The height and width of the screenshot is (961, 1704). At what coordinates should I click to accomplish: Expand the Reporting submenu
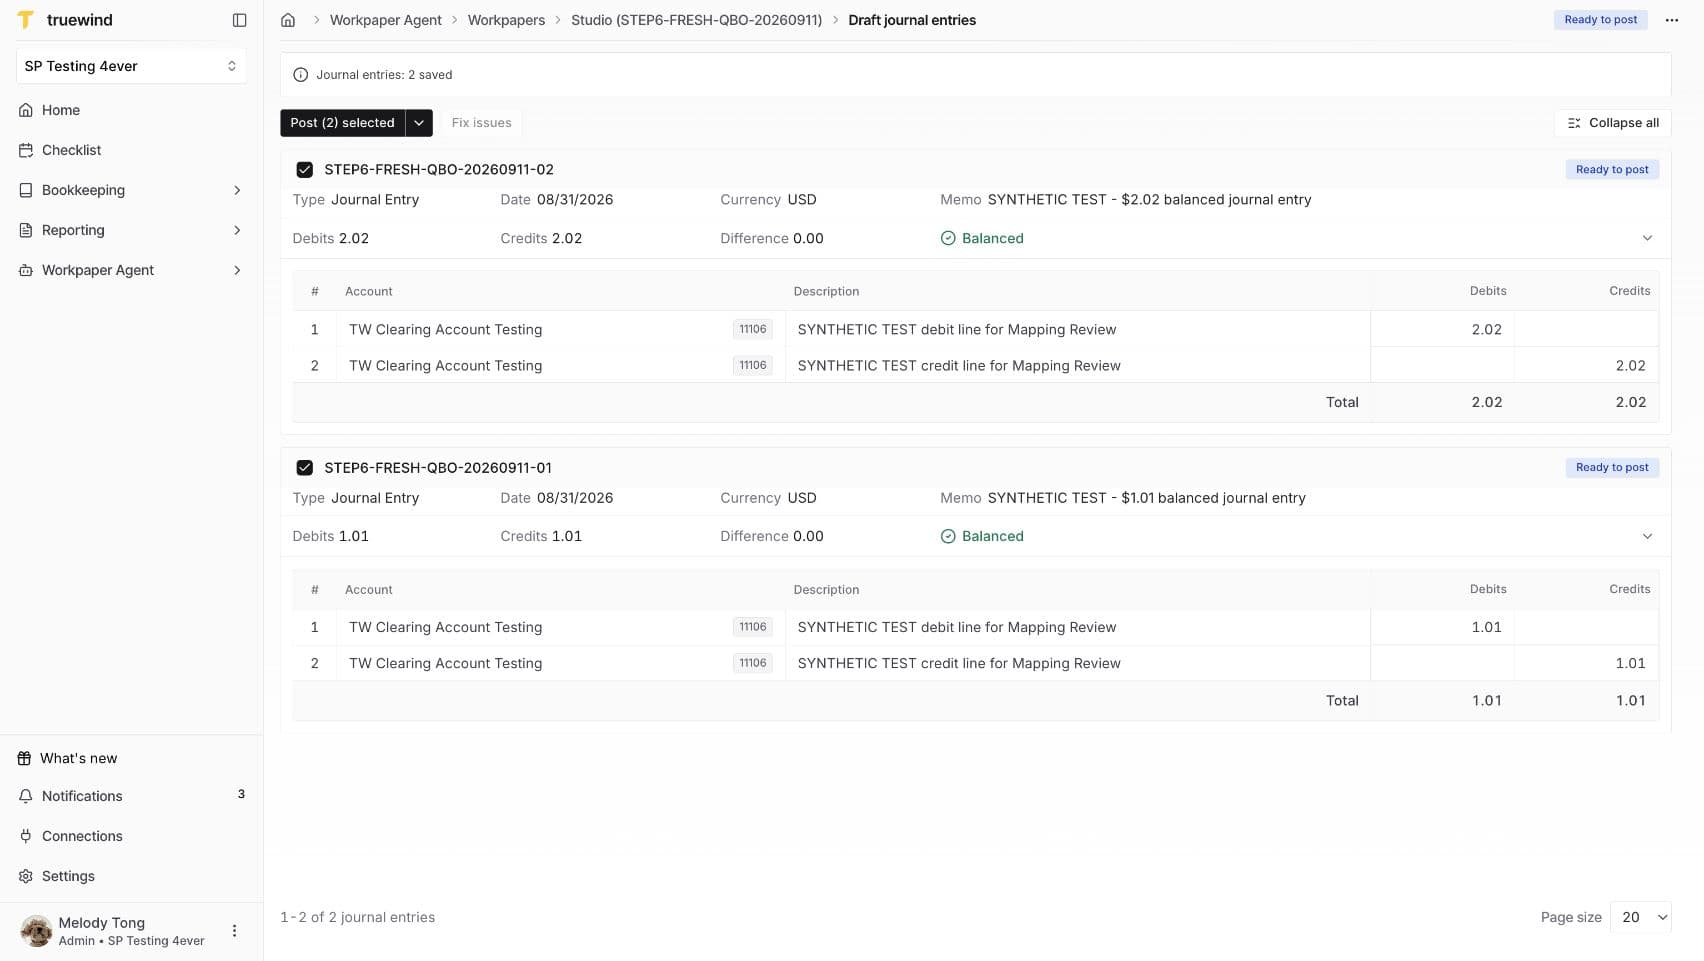tap(237, 230)
